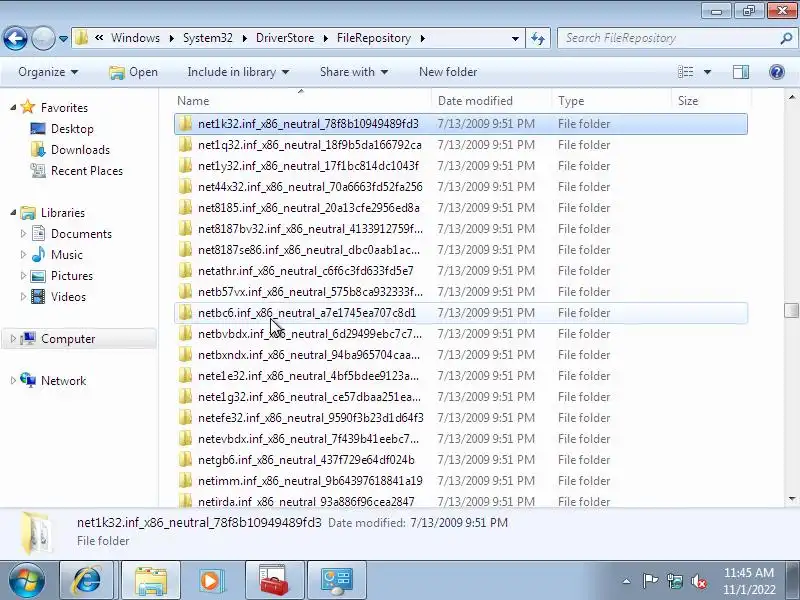This screenshot has height=600, width=800.
Task: Sort by the Name column header
Action: 302,101
